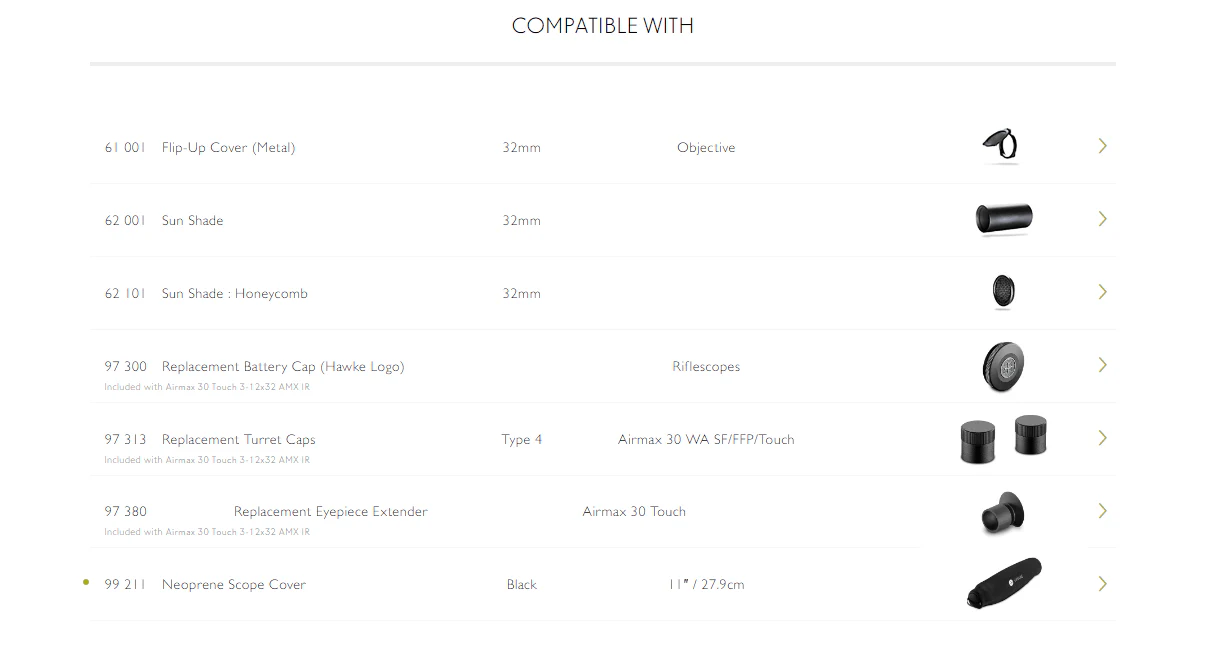Open the Sun Shade Honeycomb row arrow
Viewport: 1220px width, 650px height.
pos(1103,292)
